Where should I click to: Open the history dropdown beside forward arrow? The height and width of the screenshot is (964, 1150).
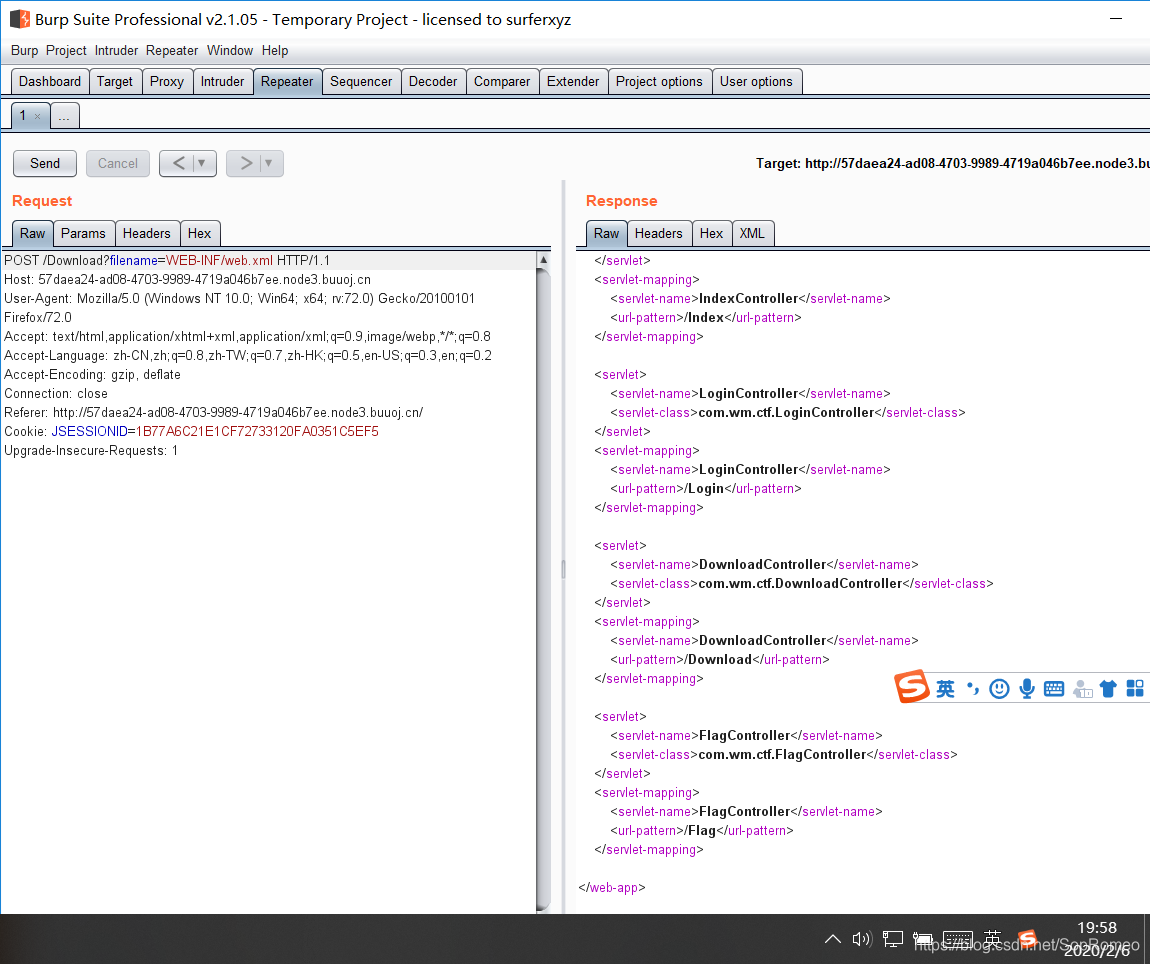click(269, 163)
